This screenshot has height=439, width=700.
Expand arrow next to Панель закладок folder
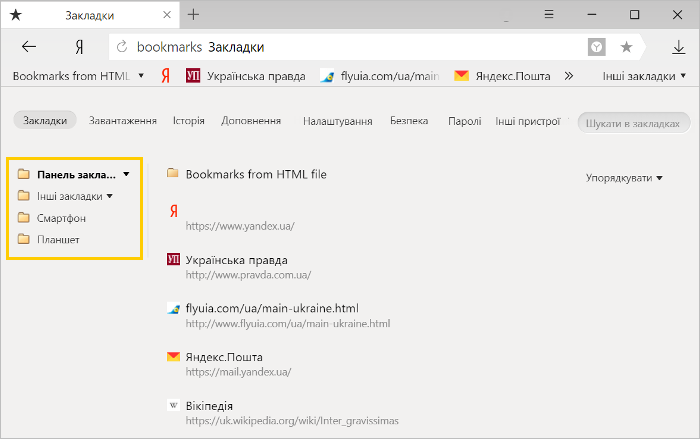pyautogui.click(x=126, y=175)
